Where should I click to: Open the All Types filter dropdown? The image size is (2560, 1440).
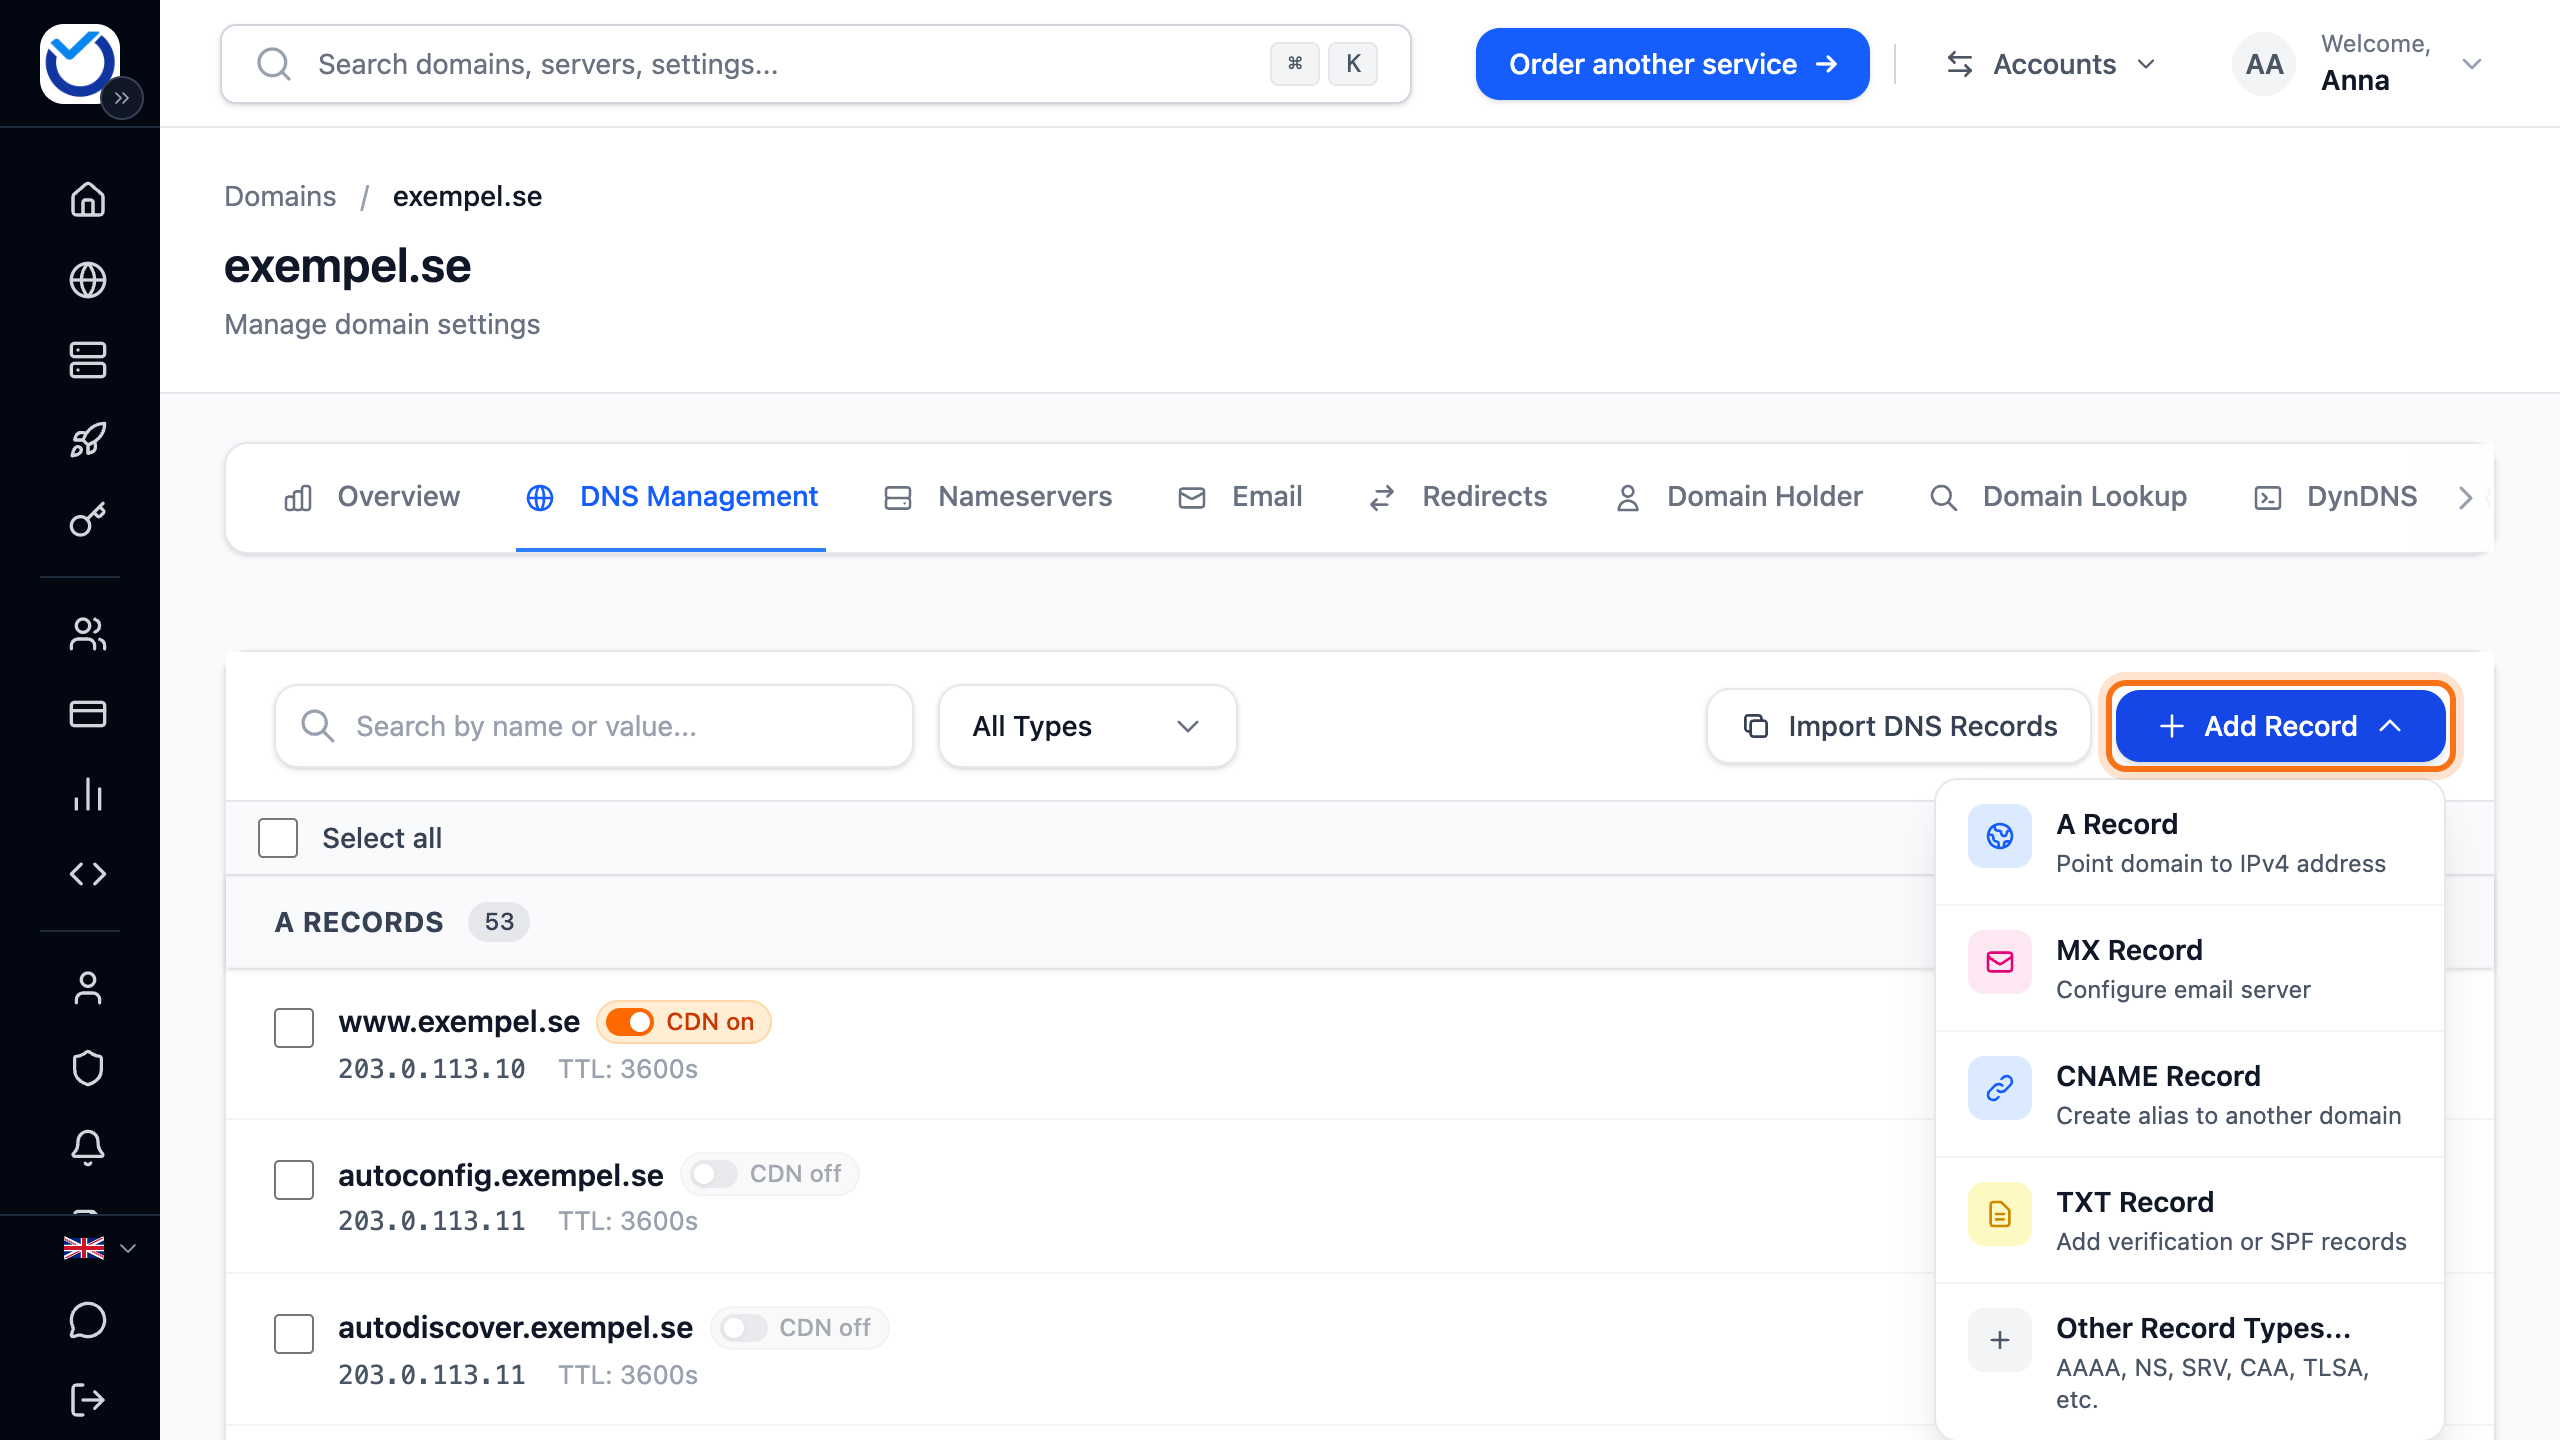pyautogui.click(x=1087, y=726)
